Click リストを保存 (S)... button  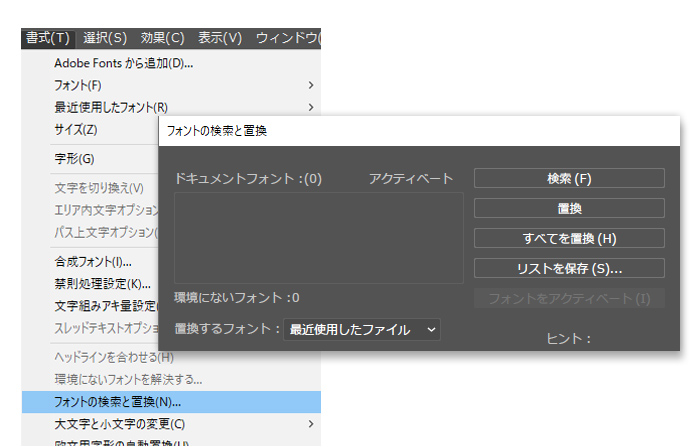(x=568, y=268)
